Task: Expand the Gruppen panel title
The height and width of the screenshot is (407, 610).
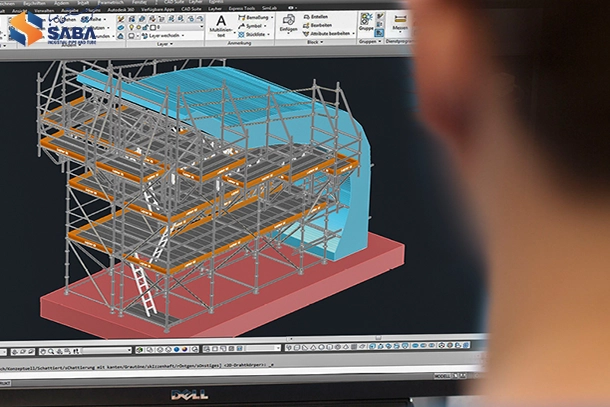Action: (x=369, y=41)
